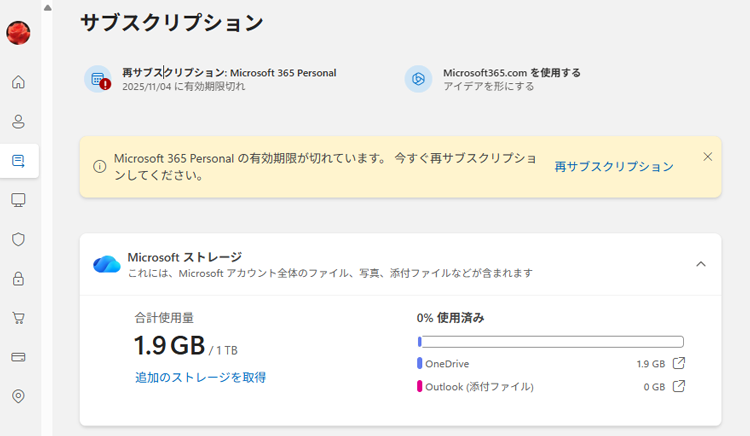The height and width of the screenshot is (436, 750).
Task: Open the shopping cart sidebar icon
Action: click(18, 318)
